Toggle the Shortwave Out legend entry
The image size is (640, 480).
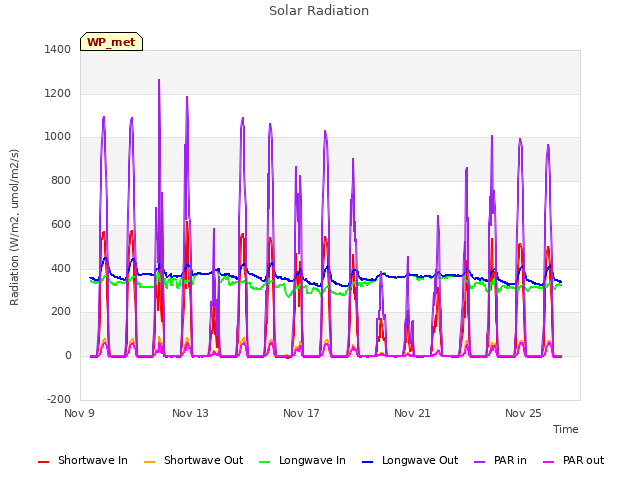193,460
